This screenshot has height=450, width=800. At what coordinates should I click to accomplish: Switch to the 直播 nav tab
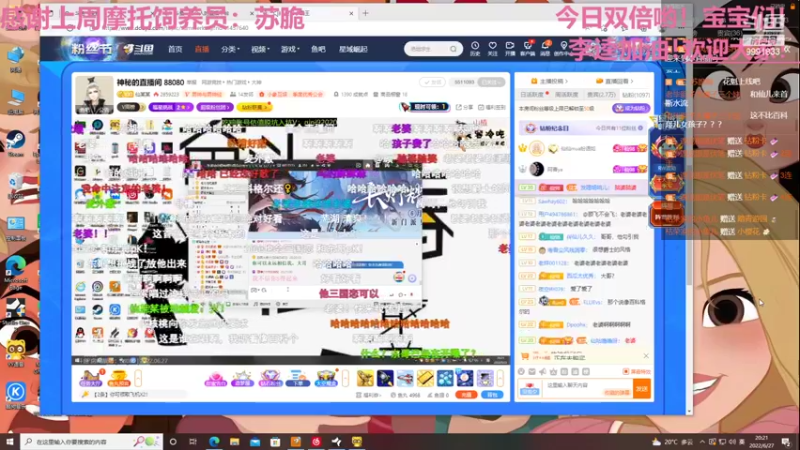pos(202,49)
